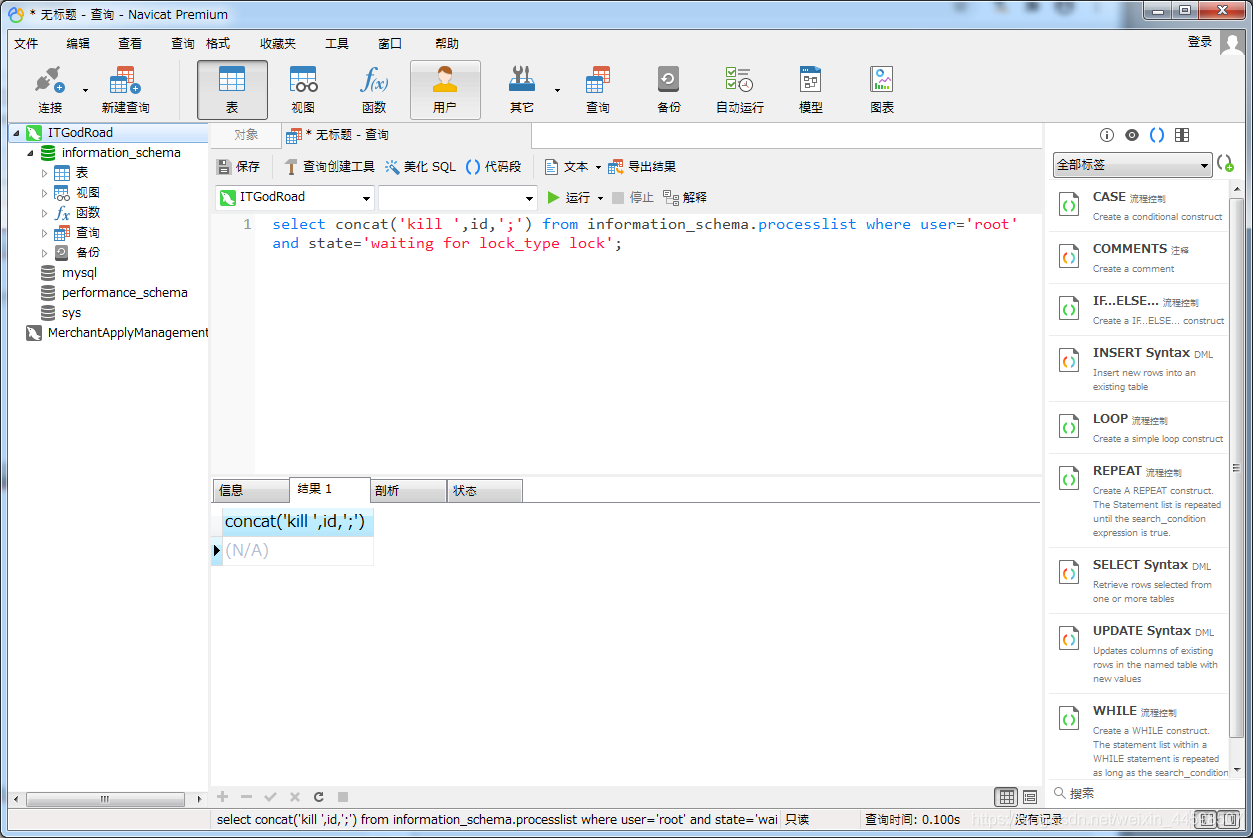Image resolution: width=1253 pixels, height=838 pixels.
Task: Open the 收藏夹 favorites menu
Action: (278, 43)
